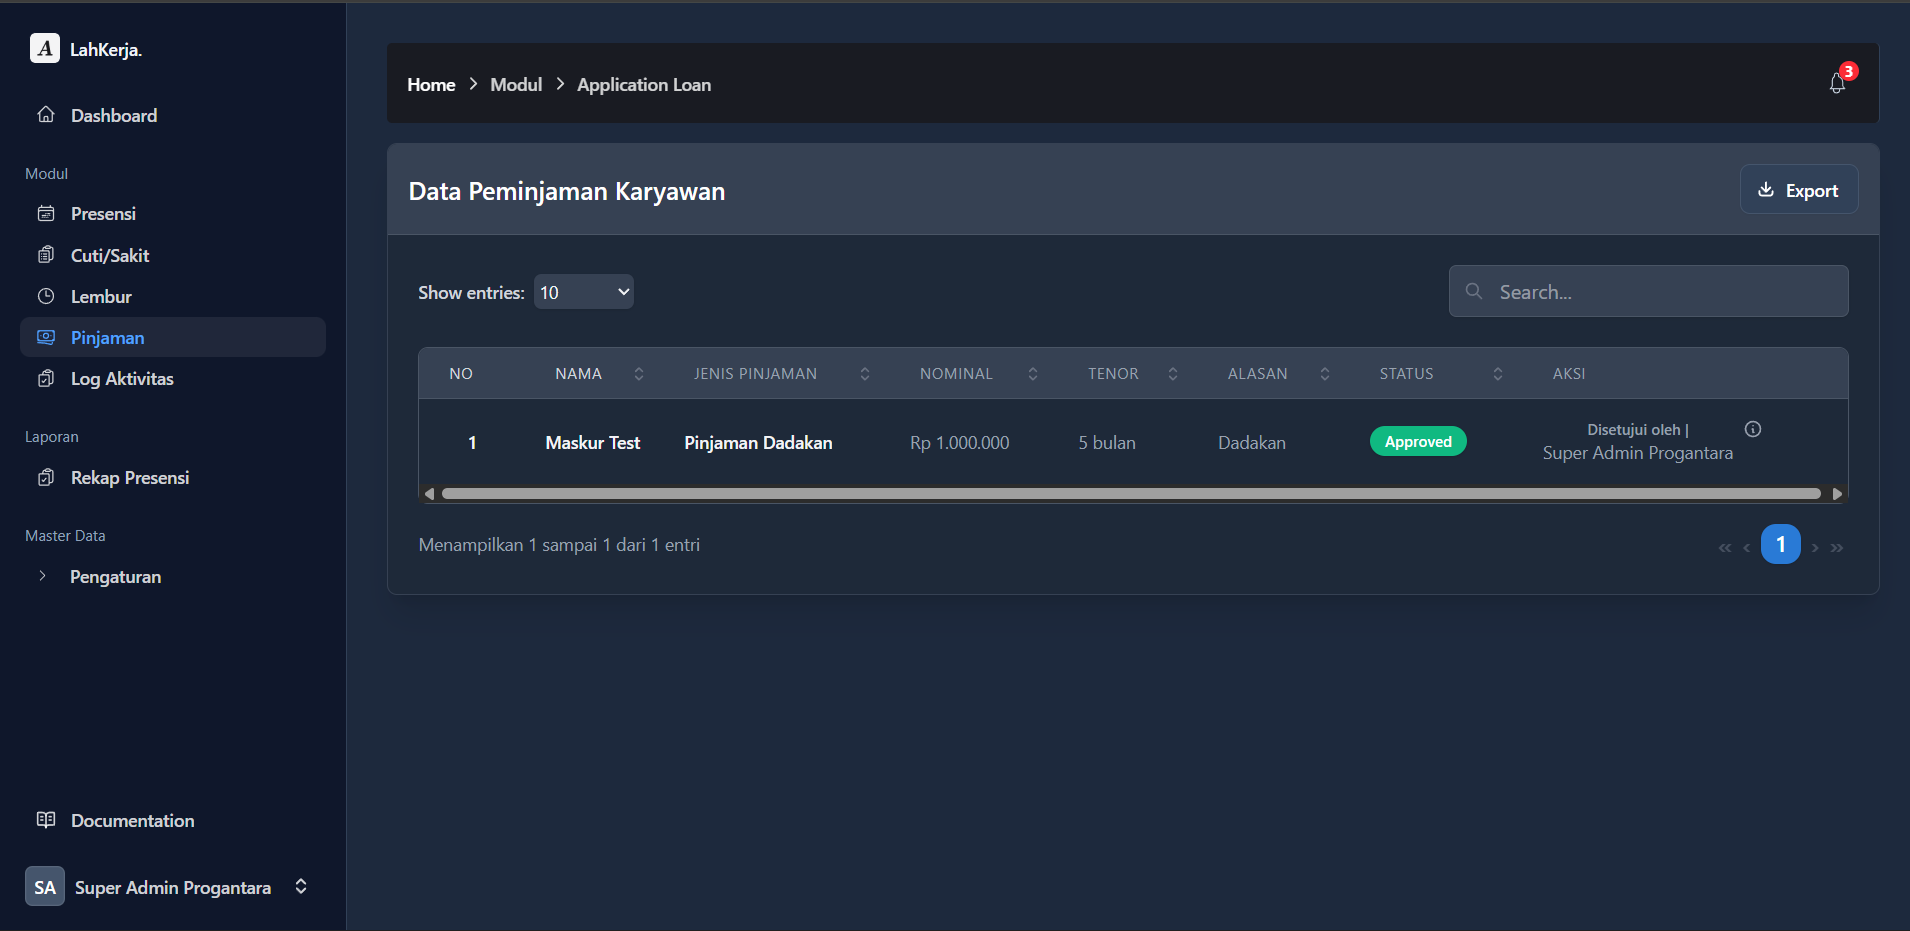Screen dimensions: 1910x931
Task: Open the Modul breadcrumb item
Action: click(516, 84)
